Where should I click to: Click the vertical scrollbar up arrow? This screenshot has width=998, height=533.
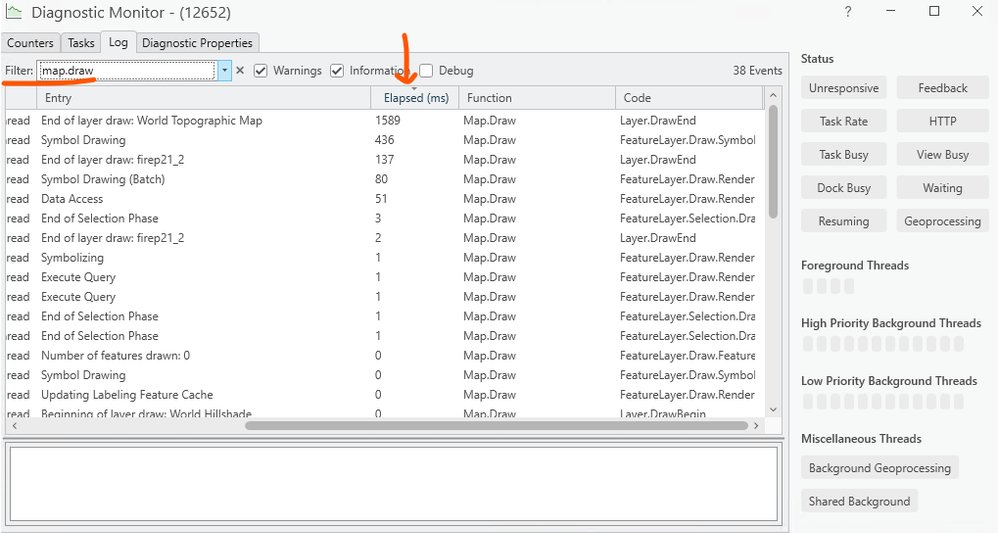coord(773,96)
